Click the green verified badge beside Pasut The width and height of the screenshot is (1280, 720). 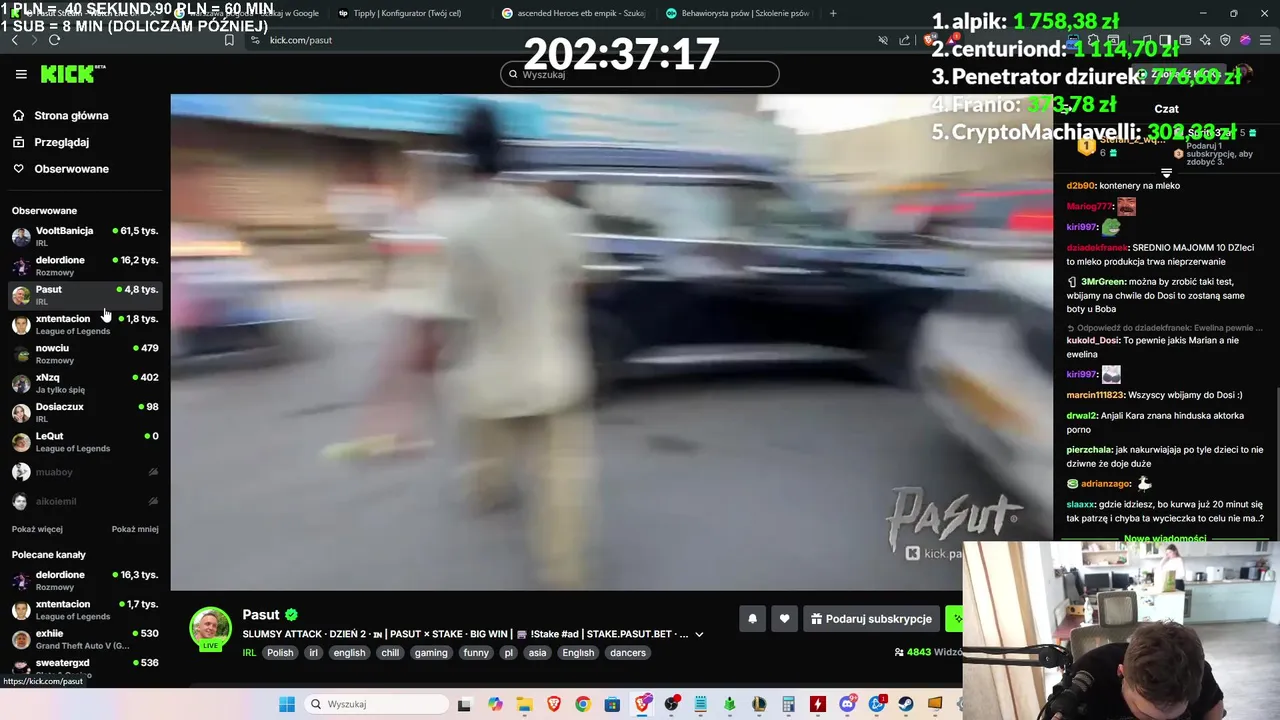(x=291, y=615)
